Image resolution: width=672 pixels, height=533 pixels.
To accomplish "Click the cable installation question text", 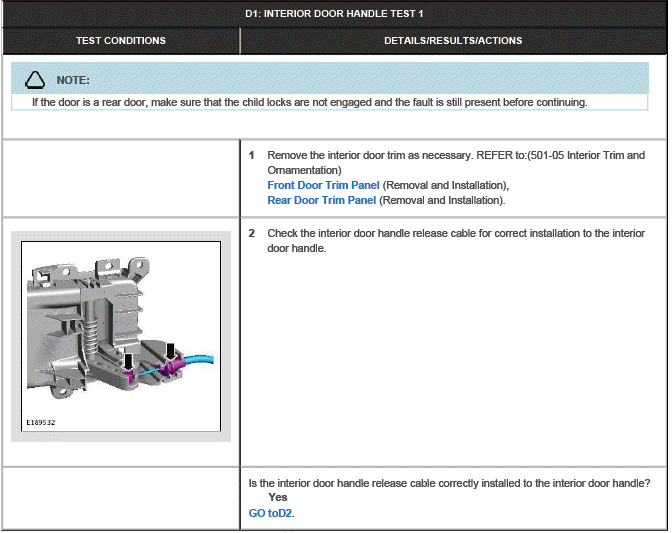I will pyautogui.click(x=449, y=483).
